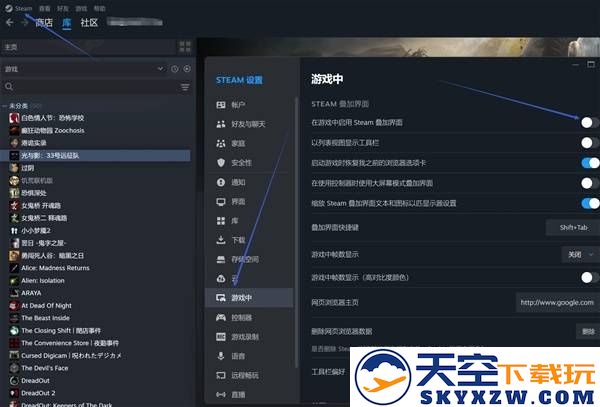The image size is (600, 407).
Task: Toggle 游戏中帧数显示 high contrast color switch
Action: click(590, 277)
